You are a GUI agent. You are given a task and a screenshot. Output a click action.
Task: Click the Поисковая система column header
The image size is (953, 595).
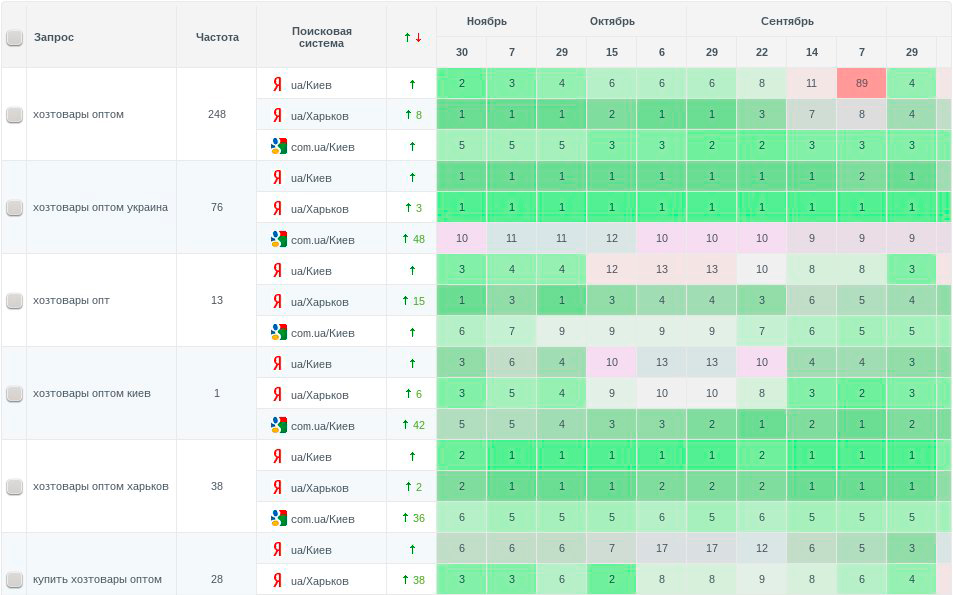321,37
